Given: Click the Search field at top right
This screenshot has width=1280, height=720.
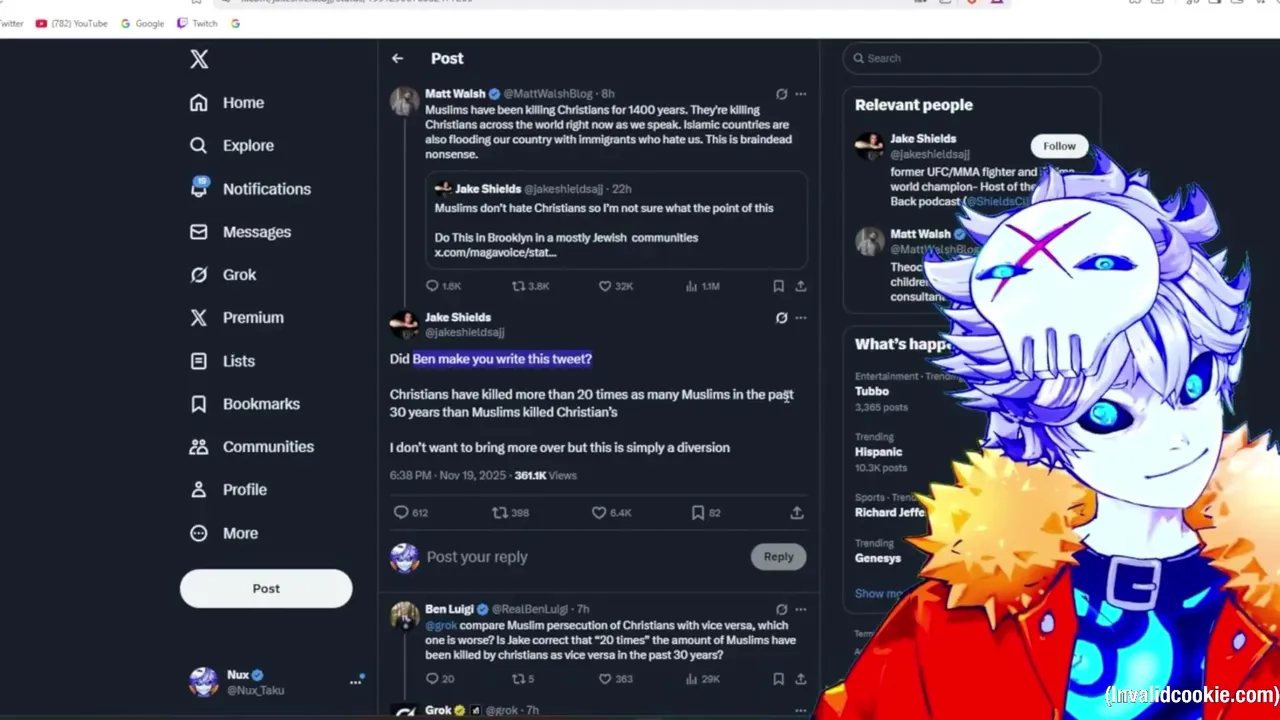Looking at the screenshot, I should 972,58.
